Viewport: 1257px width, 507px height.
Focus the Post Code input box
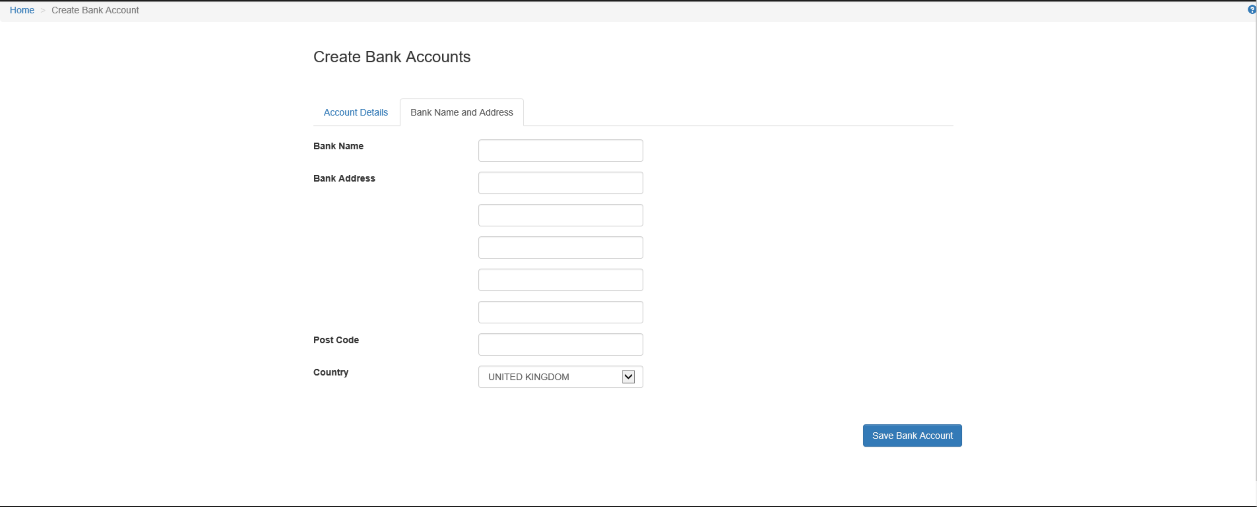pos(560,344)
